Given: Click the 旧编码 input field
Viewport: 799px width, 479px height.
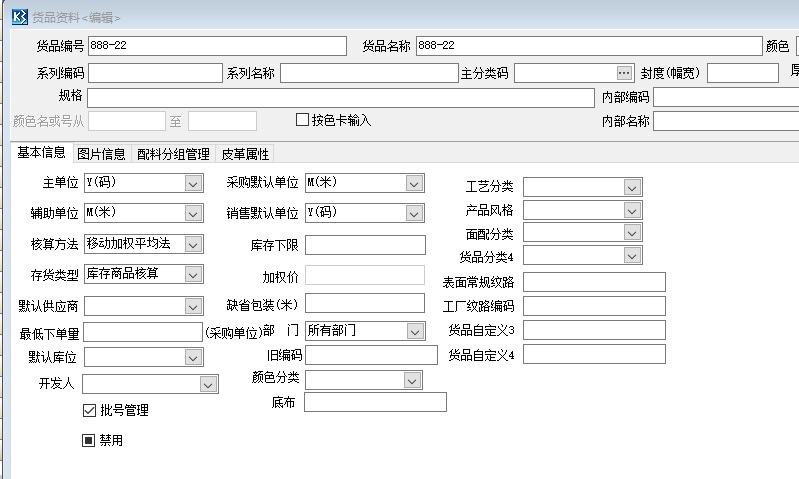Looking at the screenshot, I should (371, 355).
